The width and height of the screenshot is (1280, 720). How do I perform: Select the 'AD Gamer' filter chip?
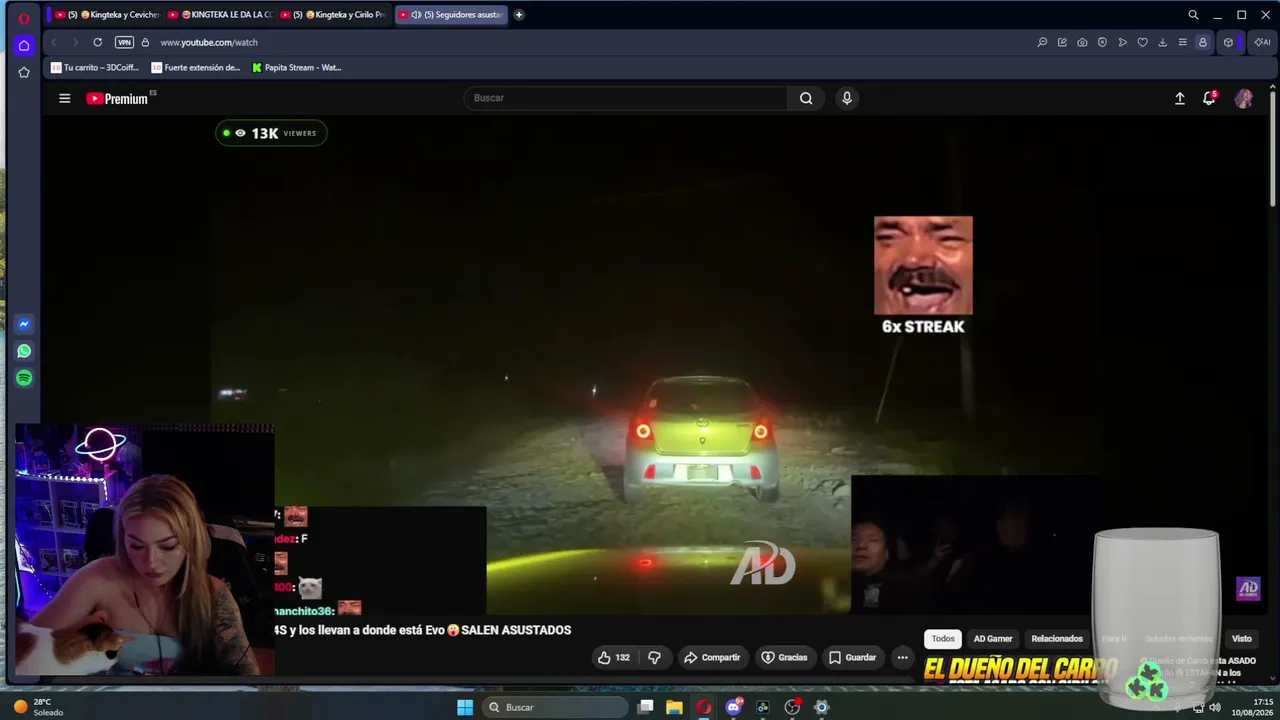[993, 638]
